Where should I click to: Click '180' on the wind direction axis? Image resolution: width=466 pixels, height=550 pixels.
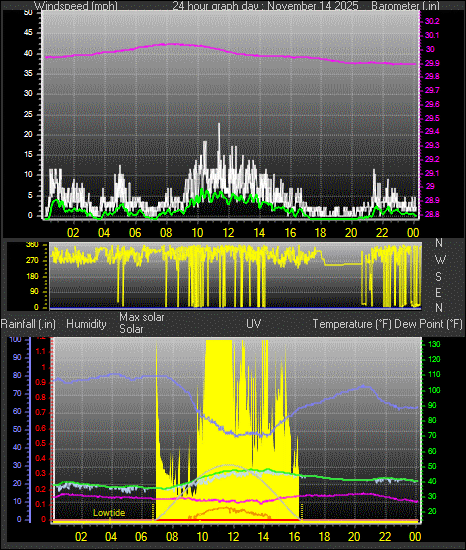tap(32, 276)
